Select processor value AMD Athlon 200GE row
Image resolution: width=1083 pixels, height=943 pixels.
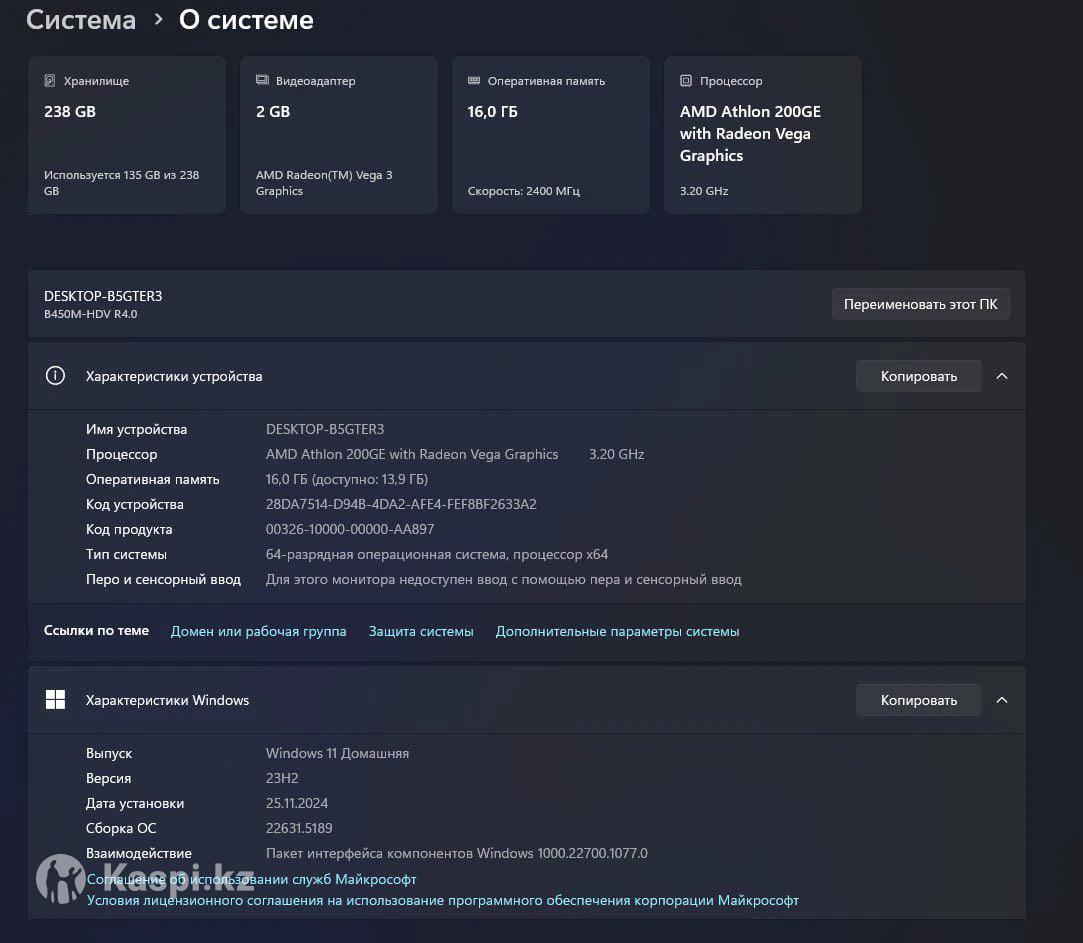[x=455, y=454]
